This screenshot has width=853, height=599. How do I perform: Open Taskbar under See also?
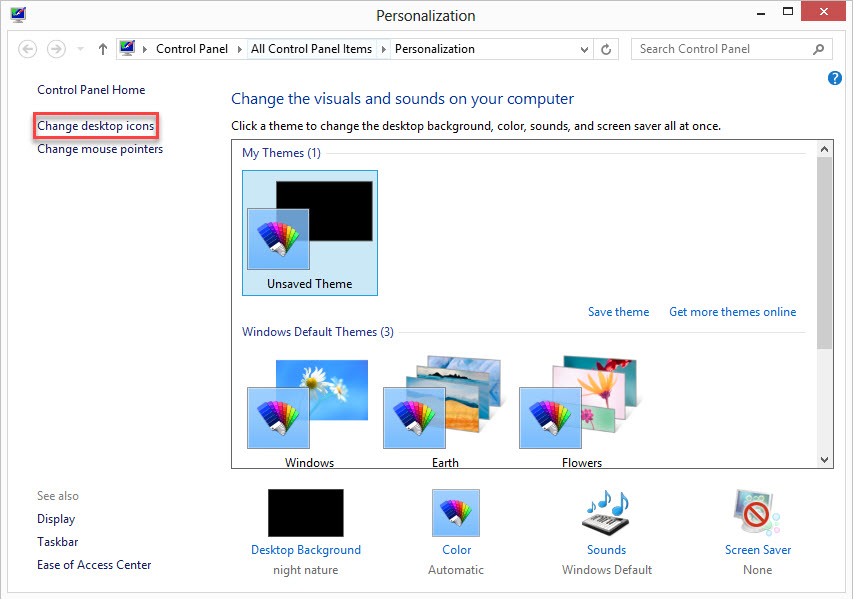pos(58,542)
